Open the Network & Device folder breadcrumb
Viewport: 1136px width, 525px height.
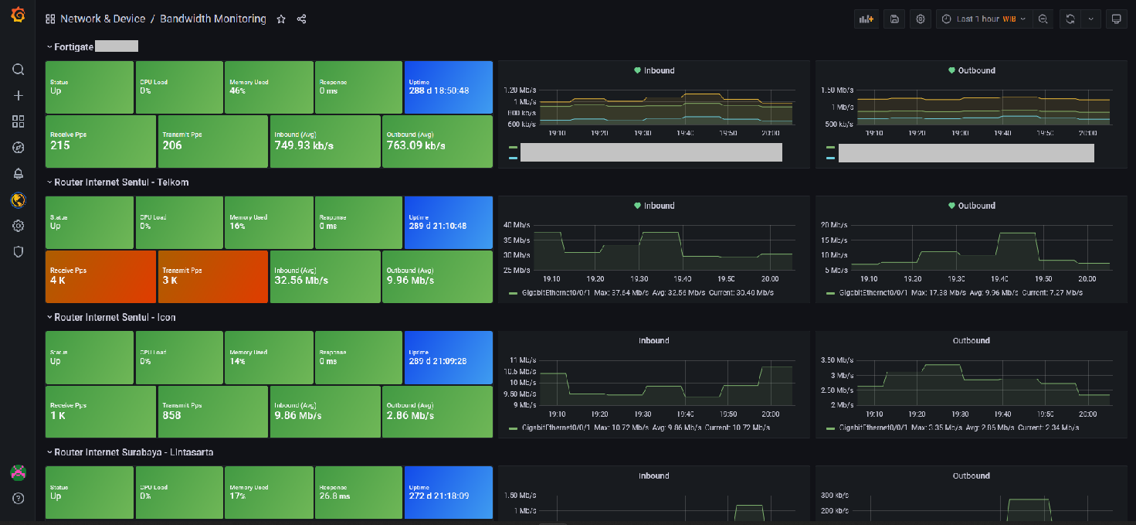pyautogui.click(x=101, y=20)
